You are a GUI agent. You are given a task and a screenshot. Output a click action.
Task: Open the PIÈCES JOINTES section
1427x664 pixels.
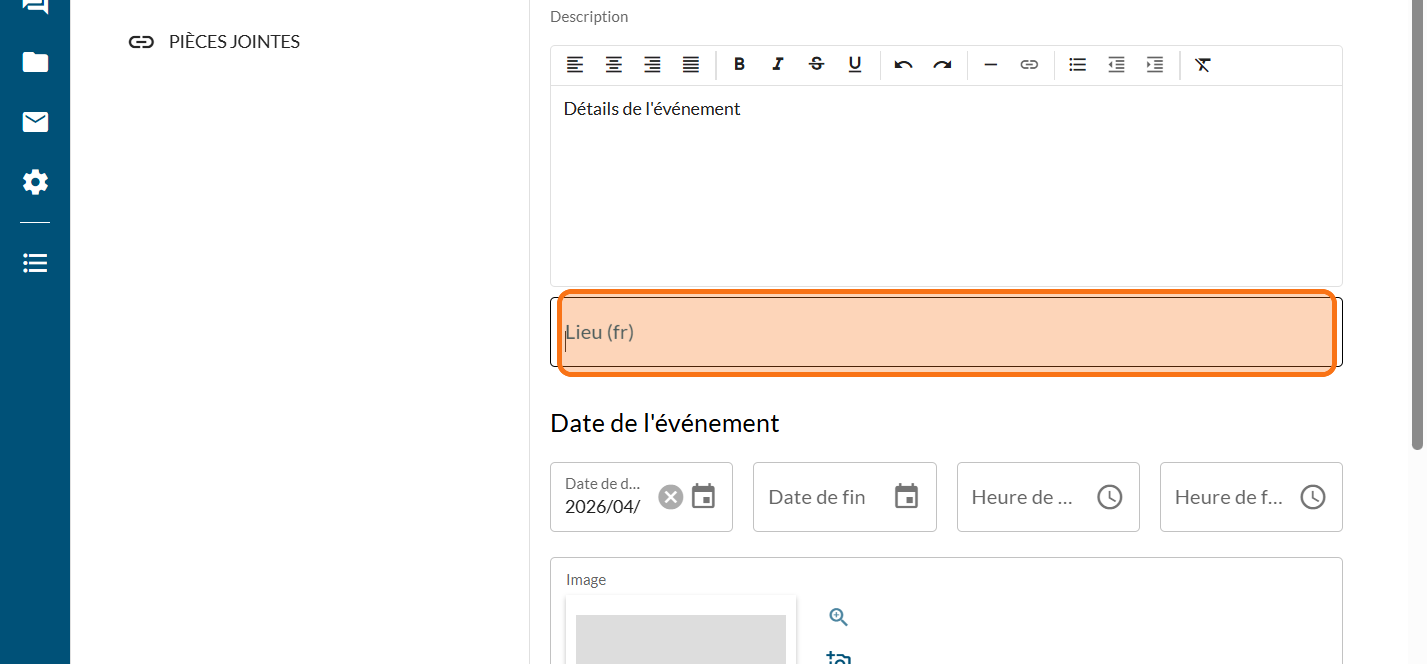point(233,42)
